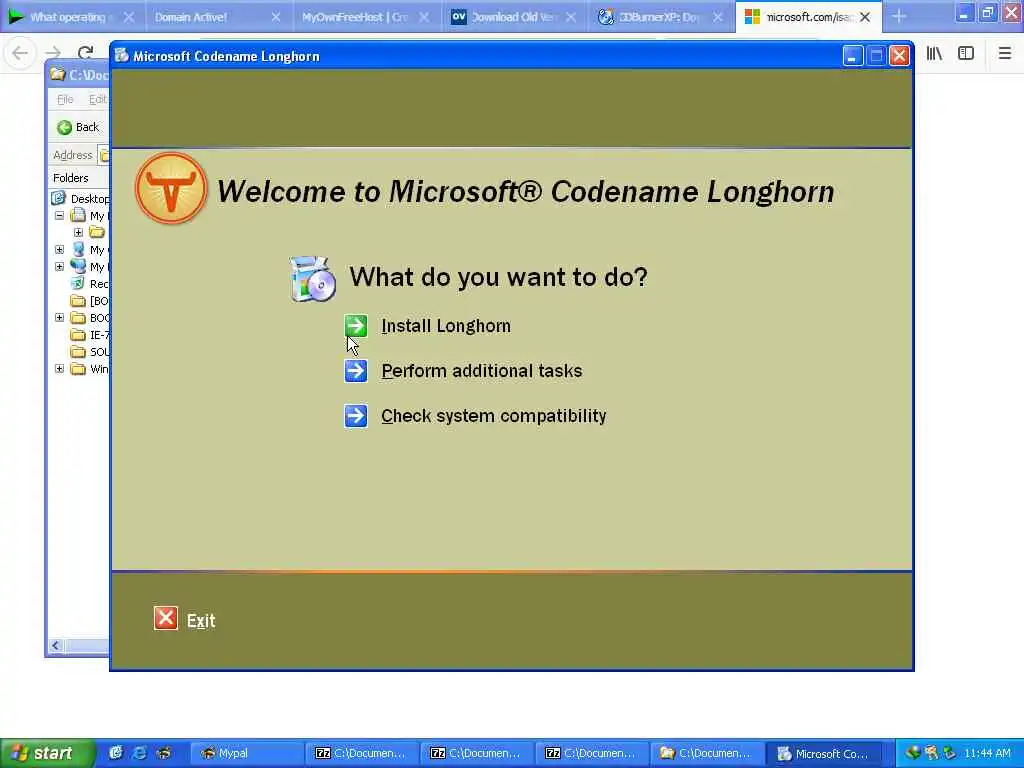Close the microsoft.com browser tab

click(x=865, y=18)
